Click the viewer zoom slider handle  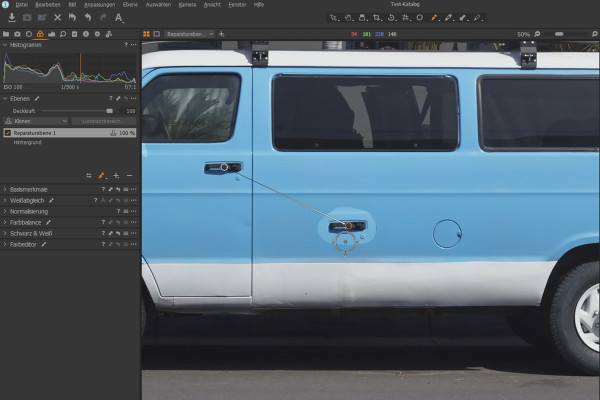[559, 34]
